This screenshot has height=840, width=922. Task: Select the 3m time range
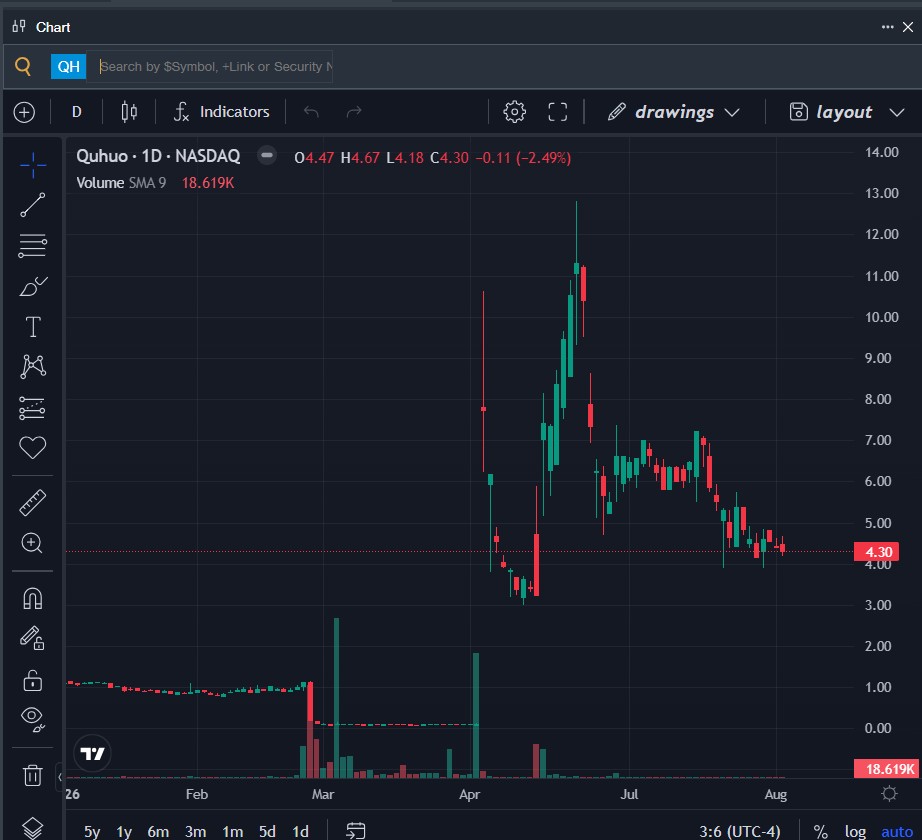(x=195, y=831)
